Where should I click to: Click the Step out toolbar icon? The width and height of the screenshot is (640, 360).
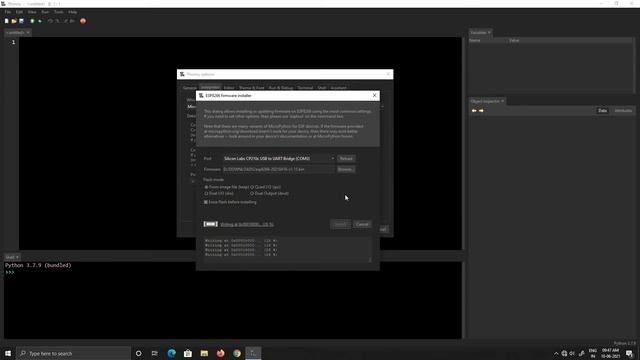65,21
